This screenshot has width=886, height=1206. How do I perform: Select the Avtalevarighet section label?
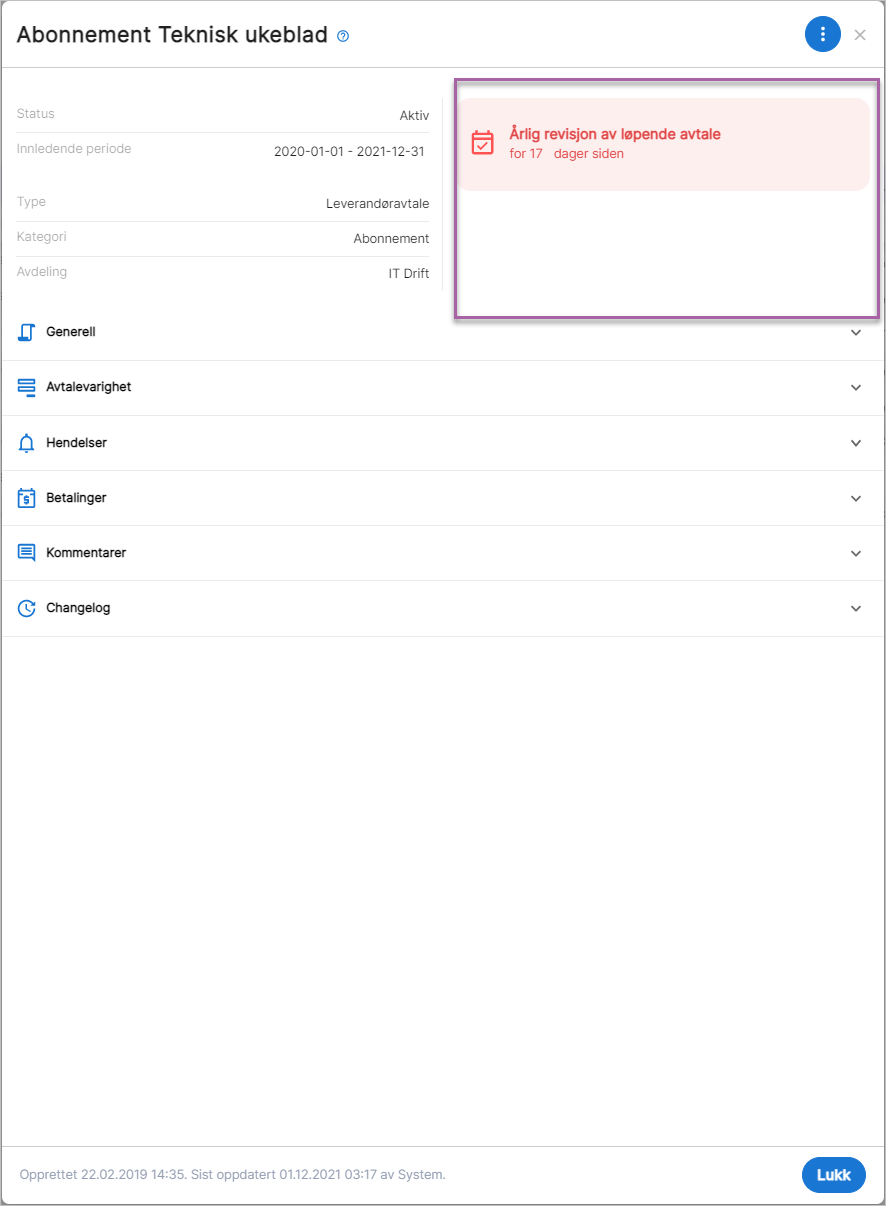(x=89, y=387)
